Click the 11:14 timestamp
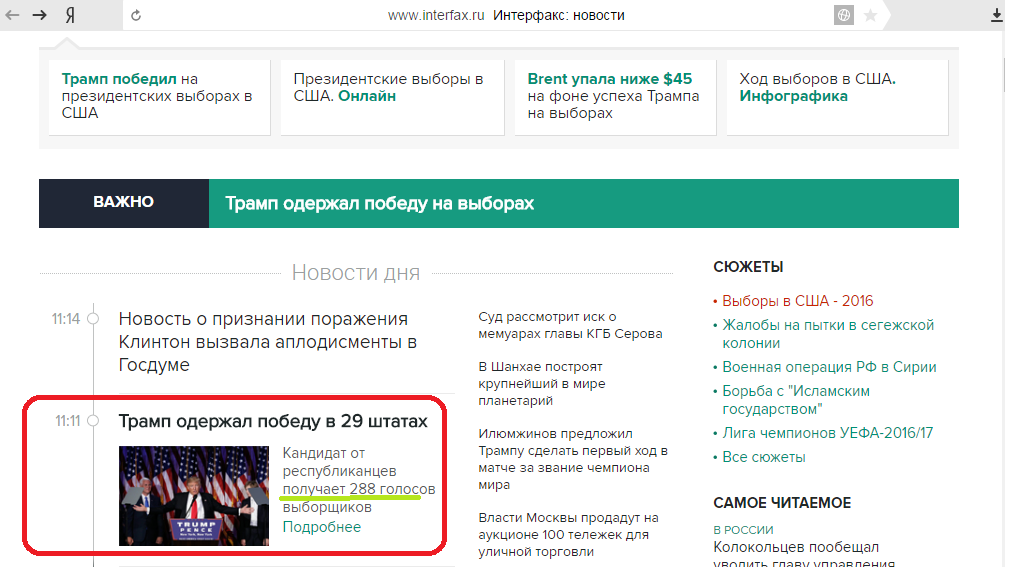 click(x=66, y=319)
